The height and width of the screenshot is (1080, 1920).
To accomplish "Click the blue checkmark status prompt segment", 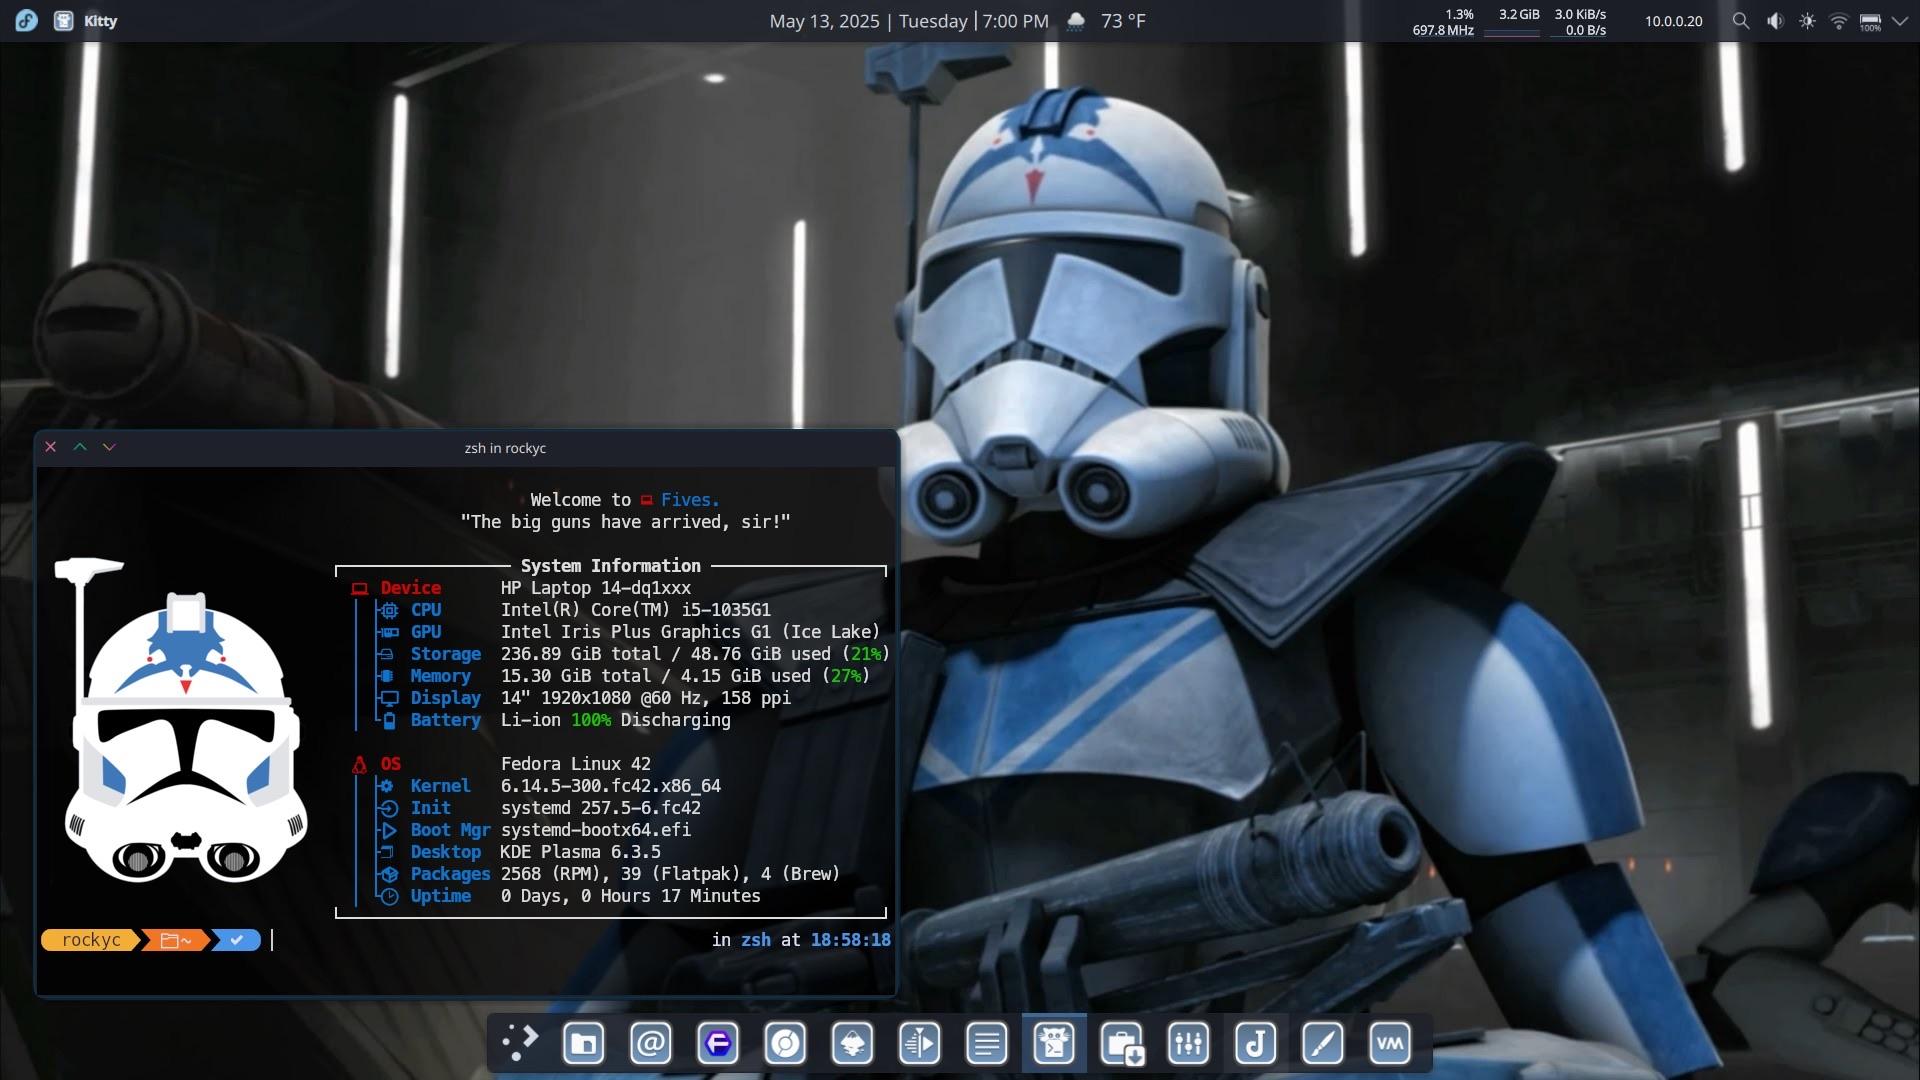I will tap(237, 940).
